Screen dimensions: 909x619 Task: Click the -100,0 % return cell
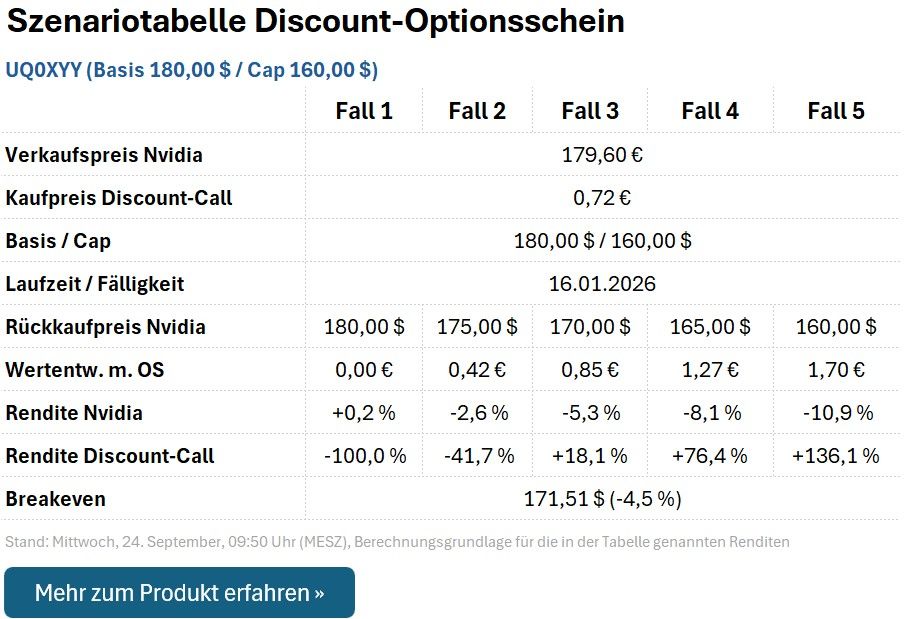pos(364,456)
